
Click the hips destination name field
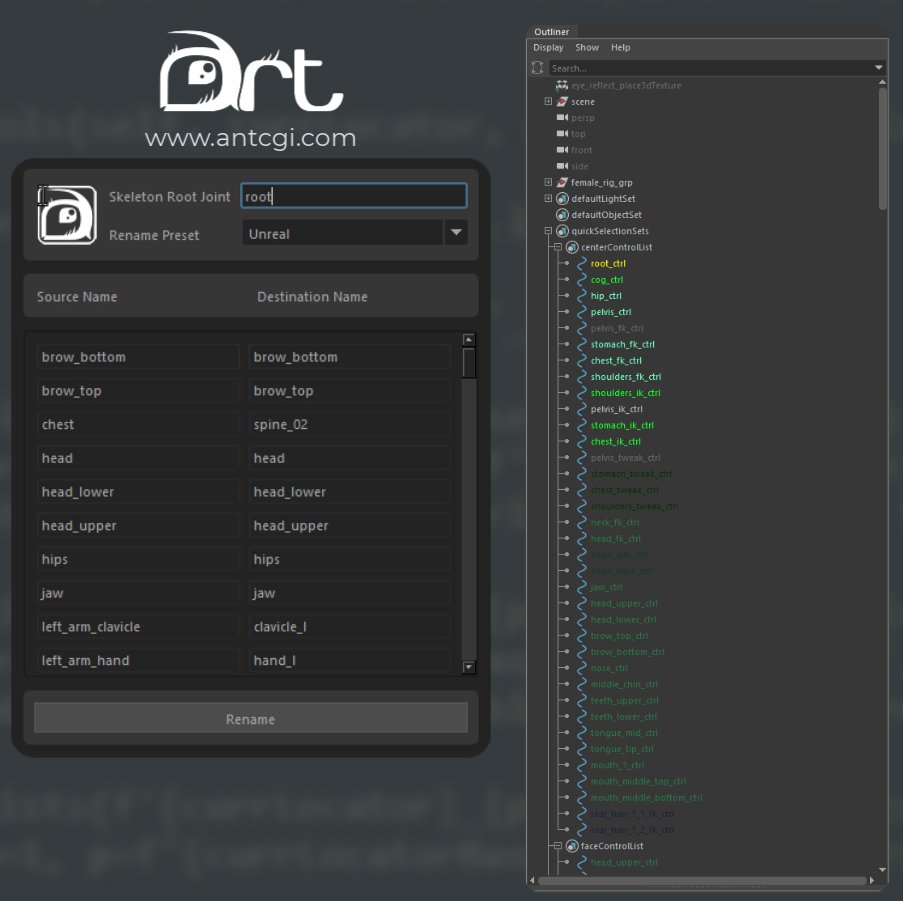click(350, 559)
